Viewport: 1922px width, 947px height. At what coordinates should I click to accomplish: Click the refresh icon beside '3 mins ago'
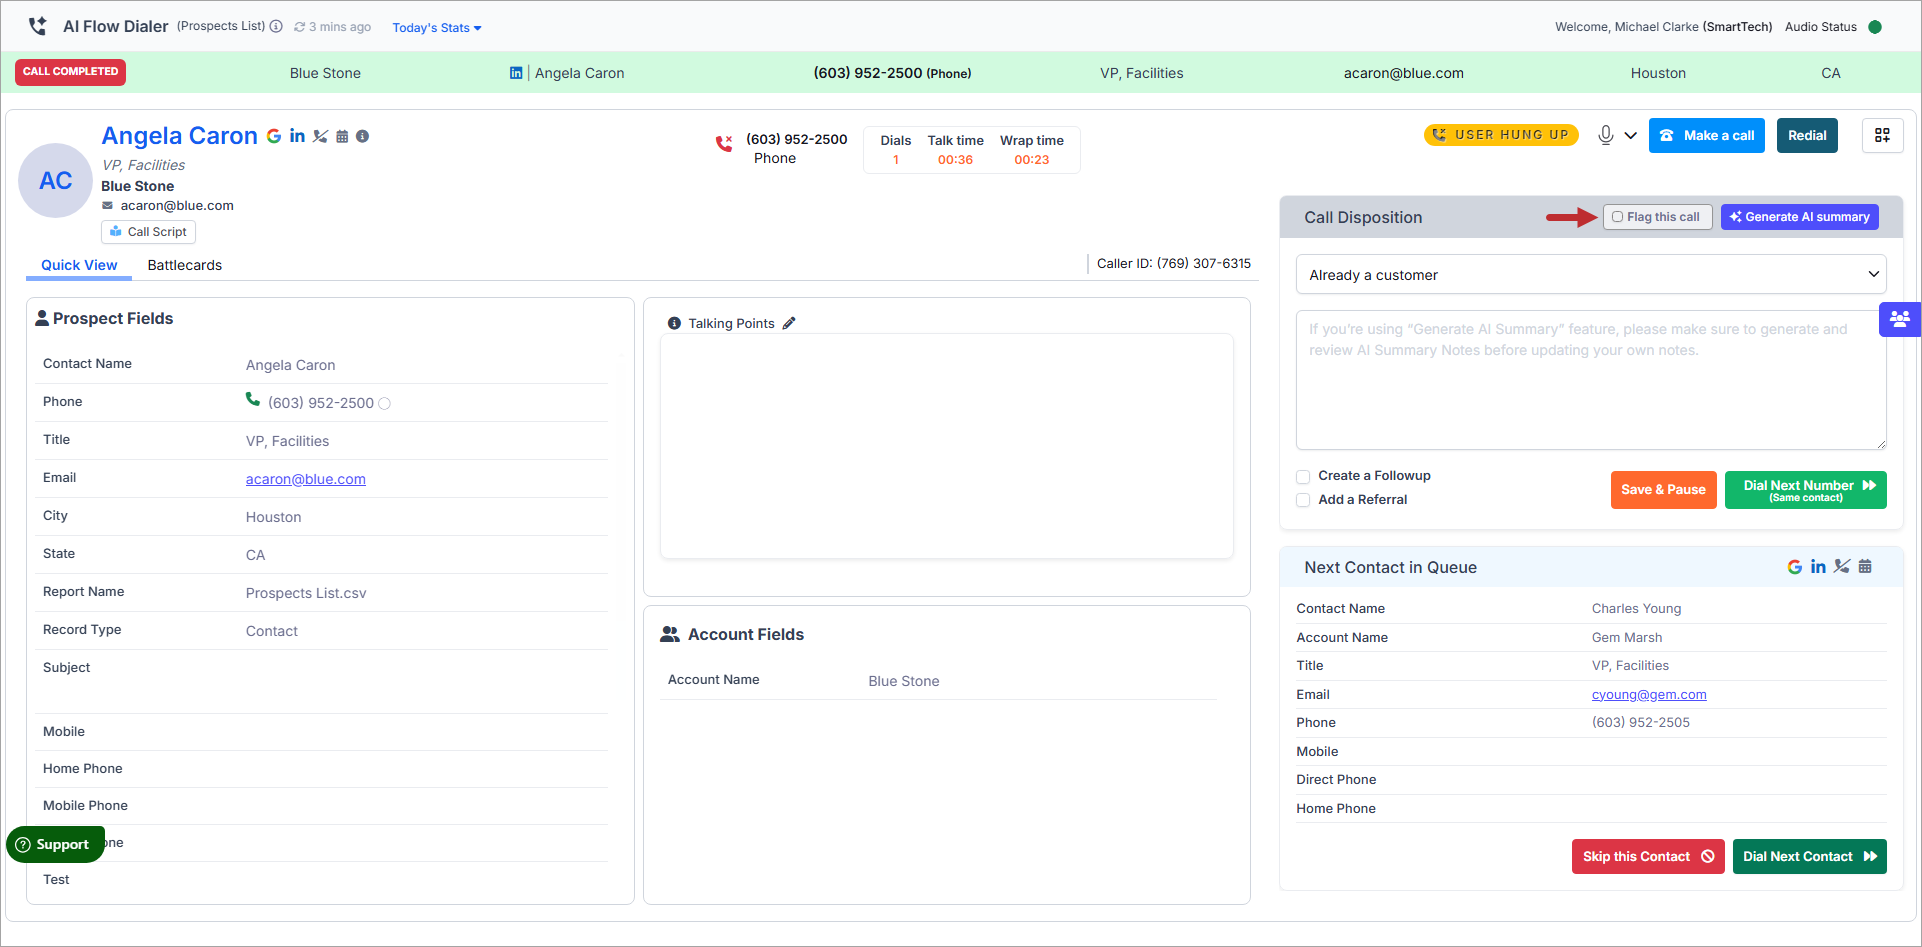point(299,27)
